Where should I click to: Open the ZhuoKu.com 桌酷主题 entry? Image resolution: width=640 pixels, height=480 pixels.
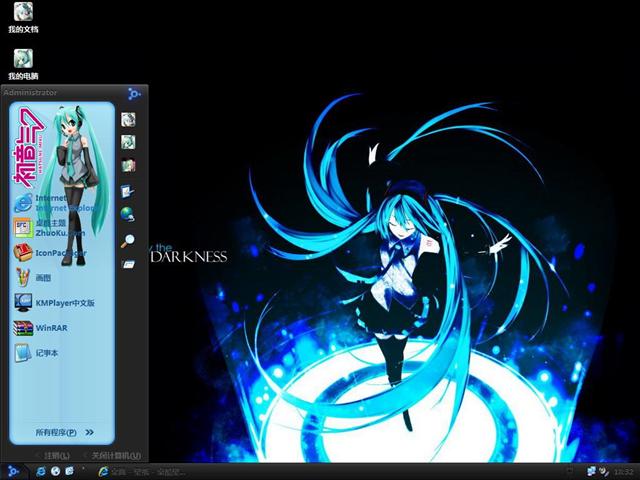pyautogui.click(x=50, y=228)
